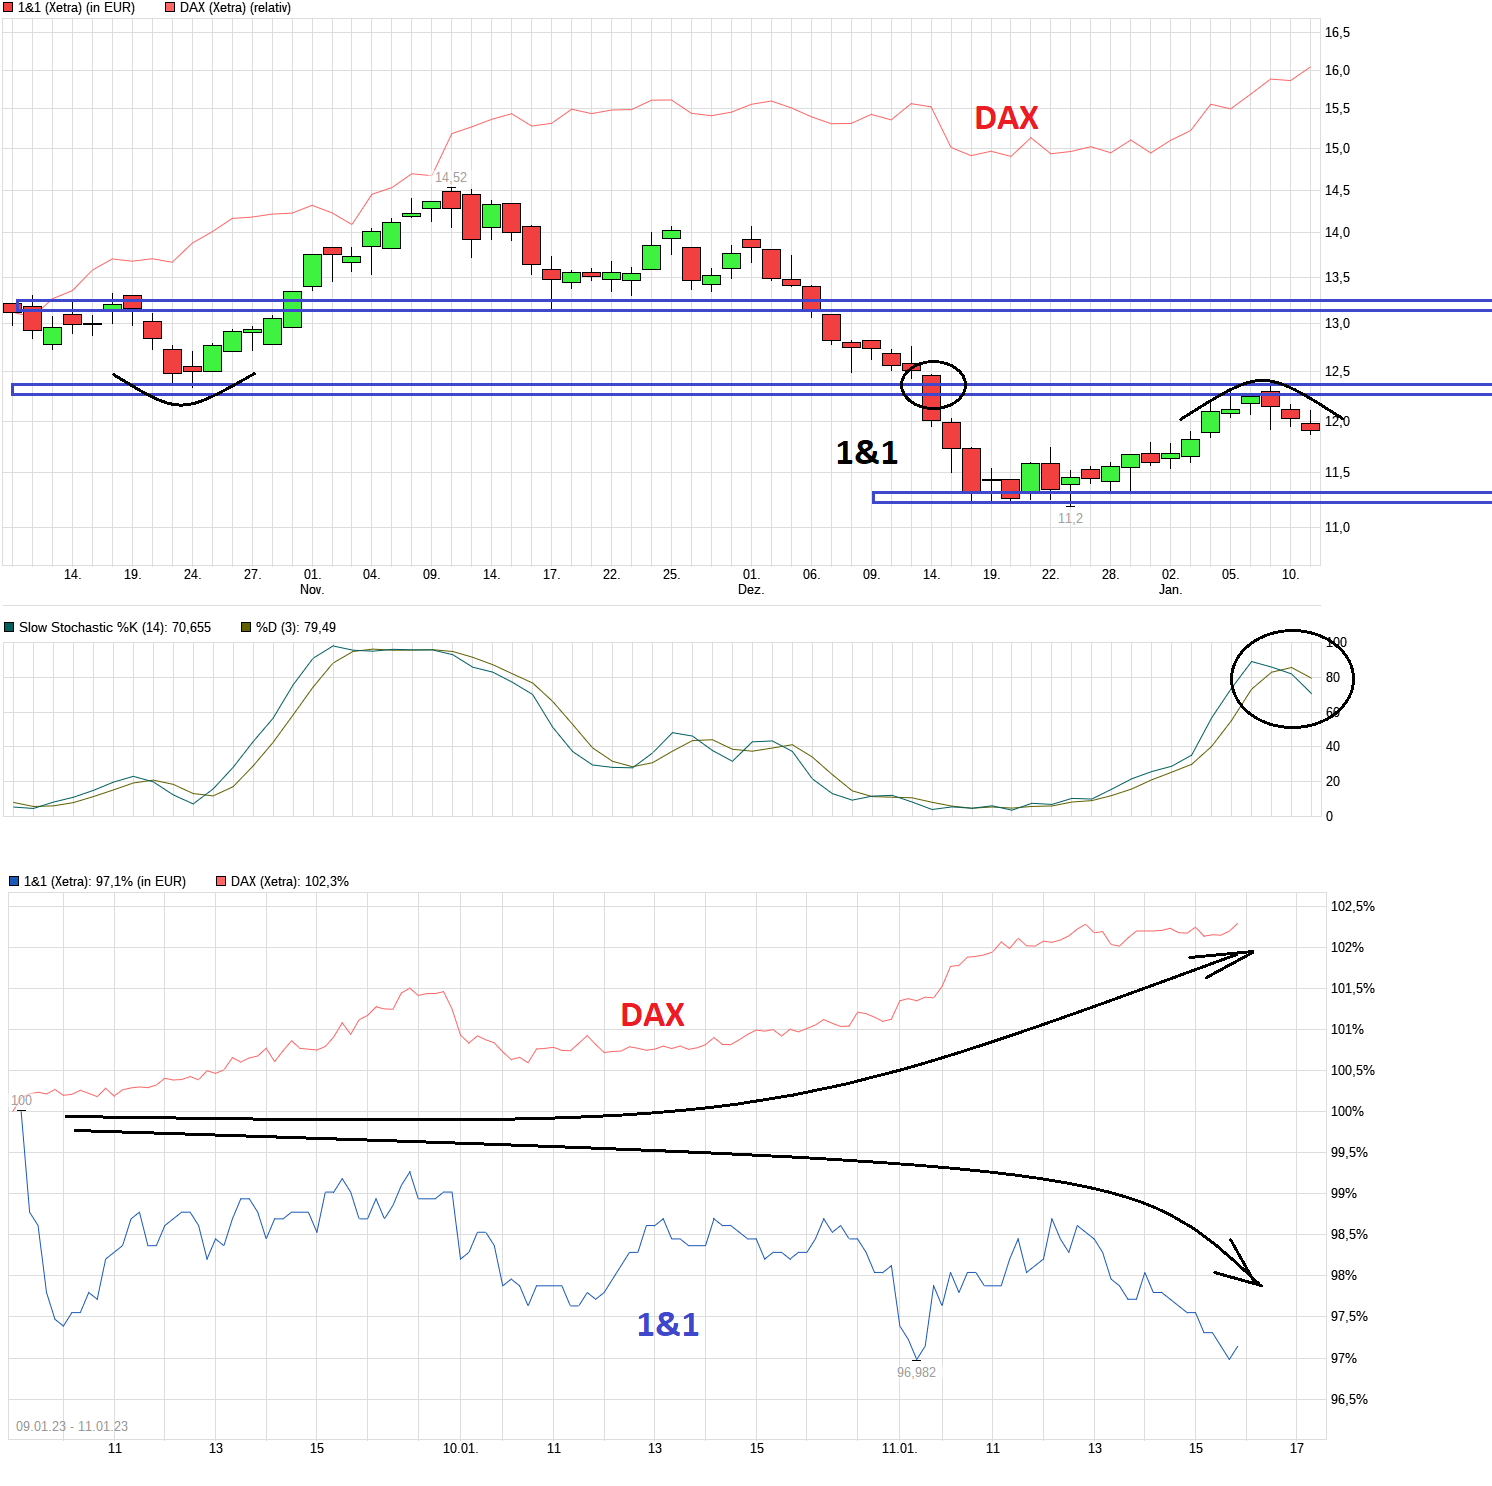The width and height of the screenshot is (1492, 1486).
Task: Click the "11,5" price axis label
Action: click(x=1337, y=473)
